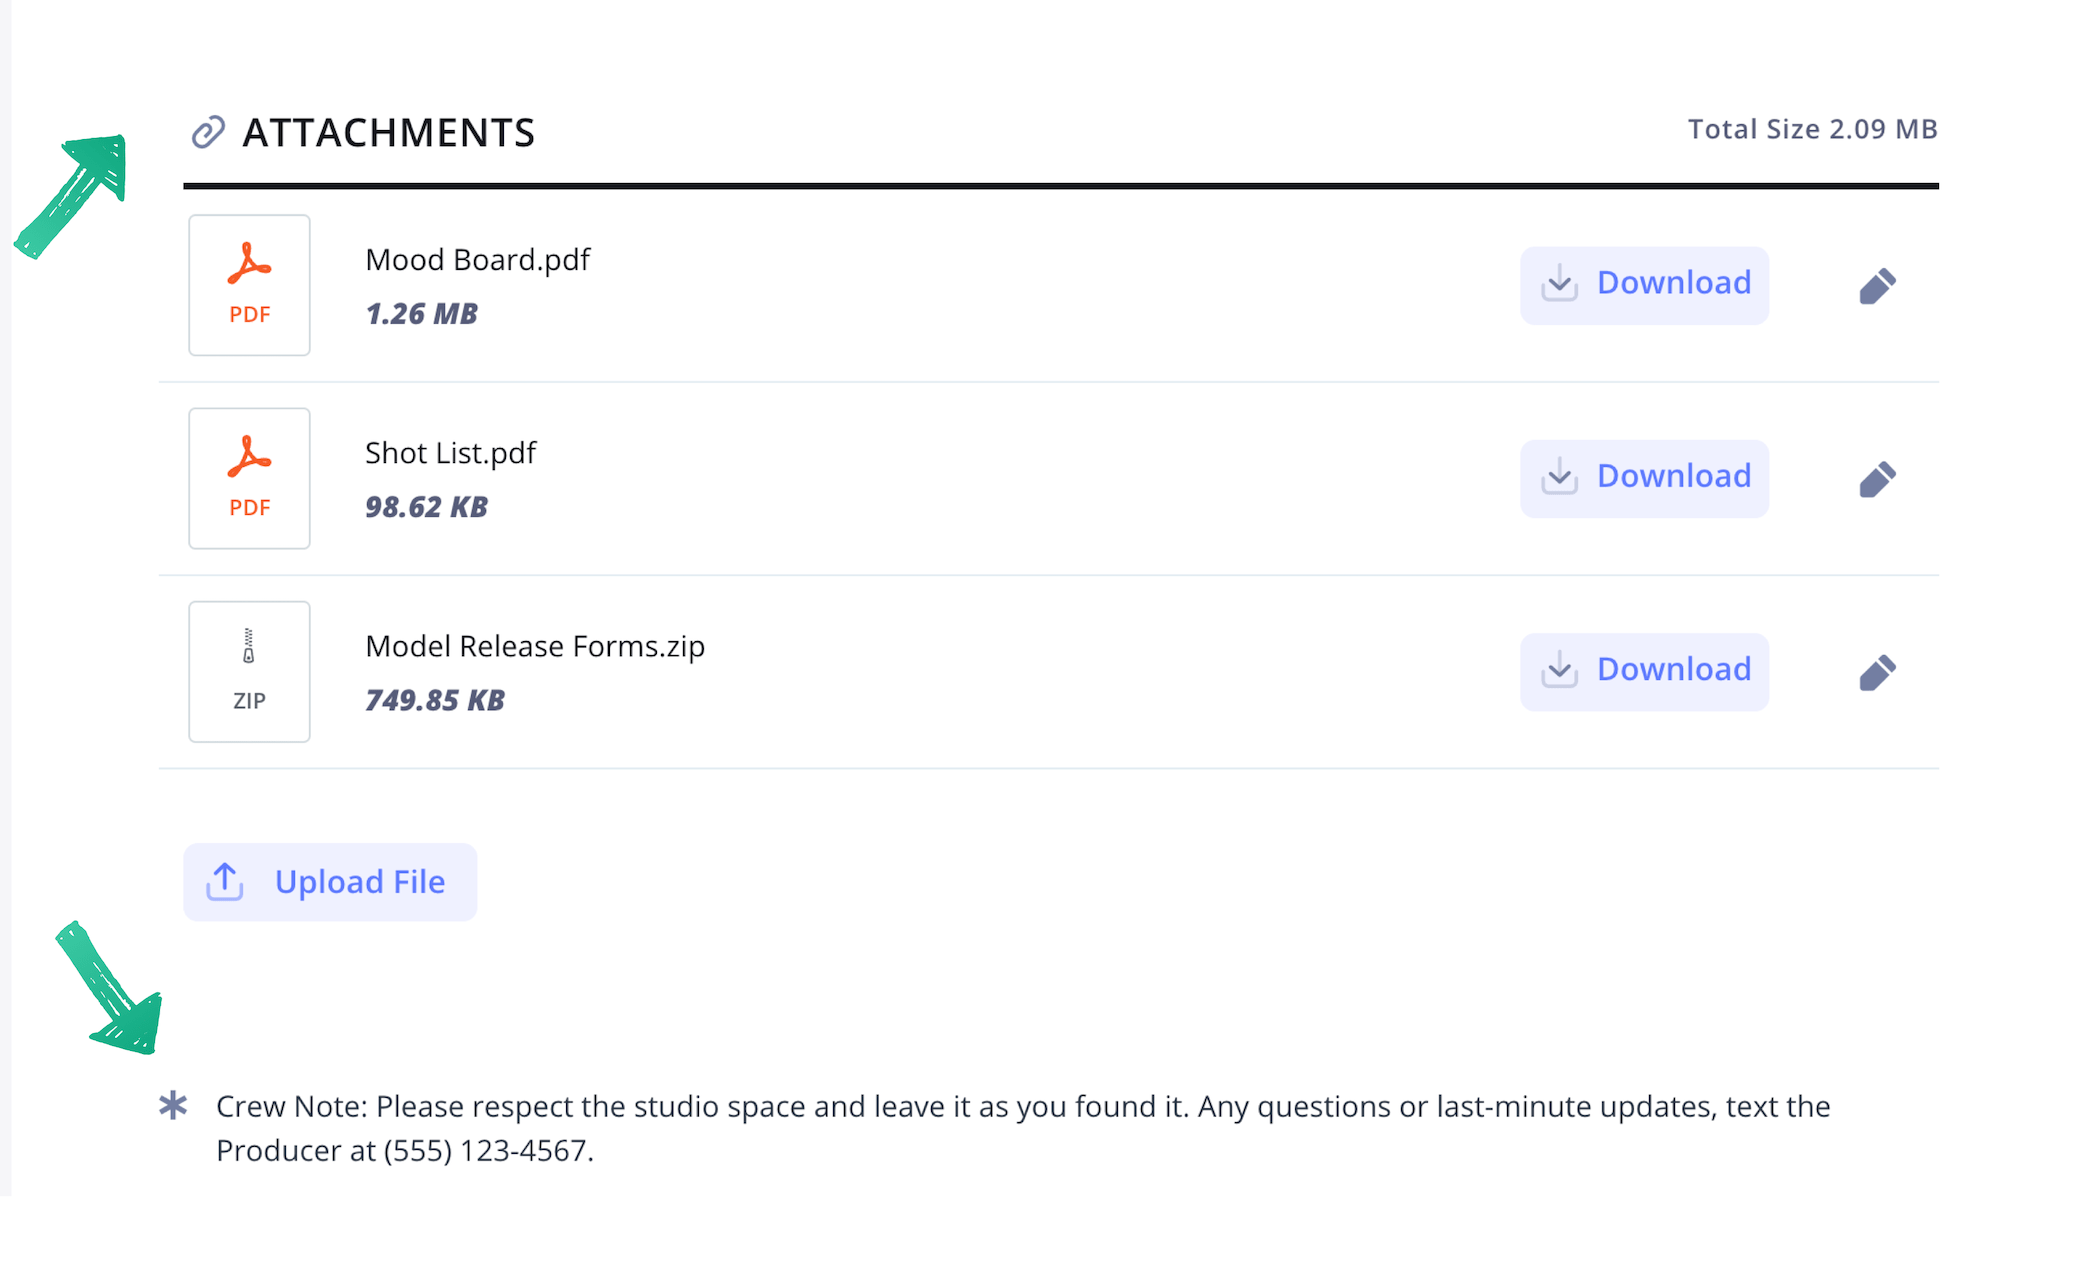Image resolution: width=2100 pixels, height=1279 pixels.
Task: Click the ZIP file icon thumbnail
Action: click(249, 671)
